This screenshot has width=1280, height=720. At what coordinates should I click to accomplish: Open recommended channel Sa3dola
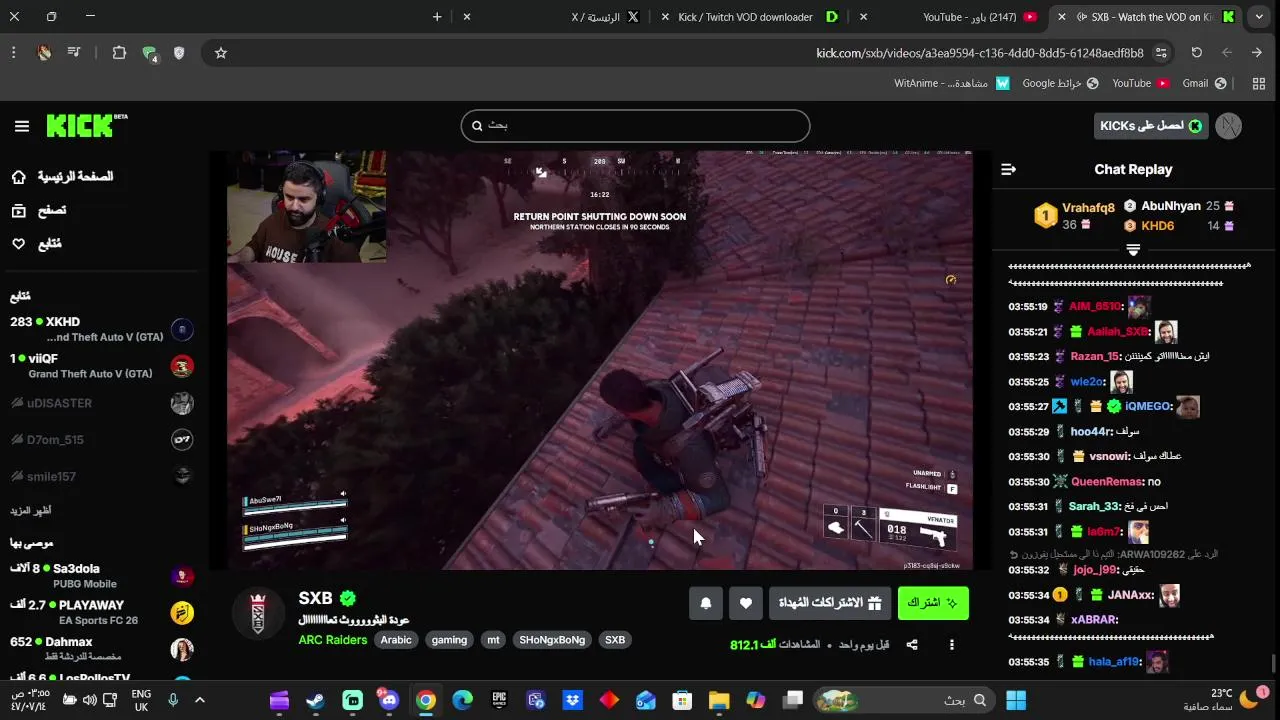100,576
